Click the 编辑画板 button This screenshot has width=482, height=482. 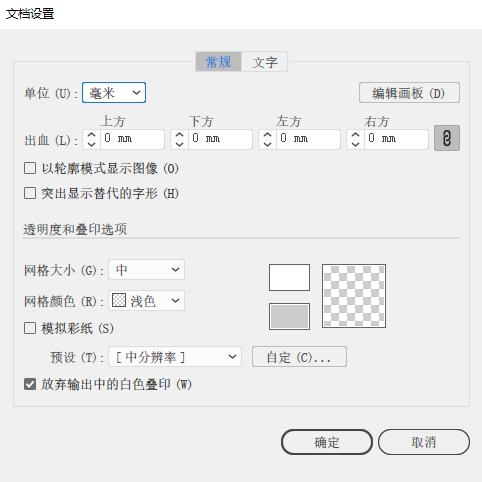click(x=409, y=93)
